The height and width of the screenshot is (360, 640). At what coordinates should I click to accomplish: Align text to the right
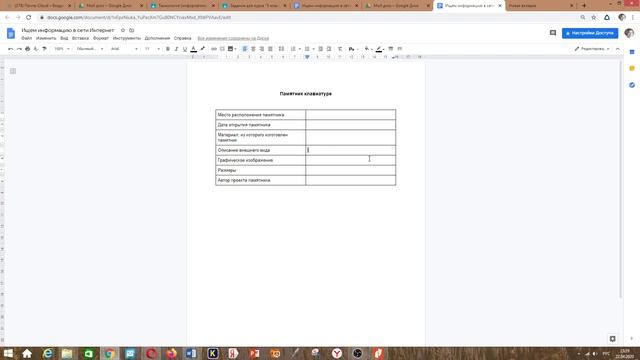click(x=262, y=49)
